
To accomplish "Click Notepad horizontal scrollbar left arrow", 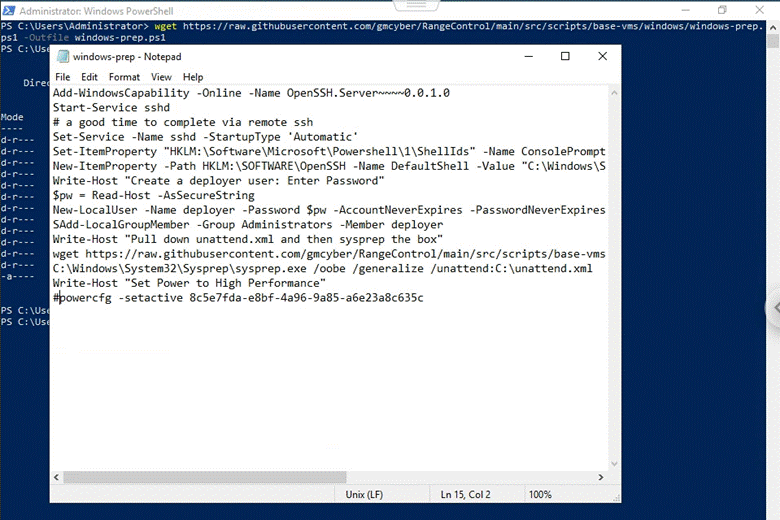I will pyautogui.click(x=56, y=477).
